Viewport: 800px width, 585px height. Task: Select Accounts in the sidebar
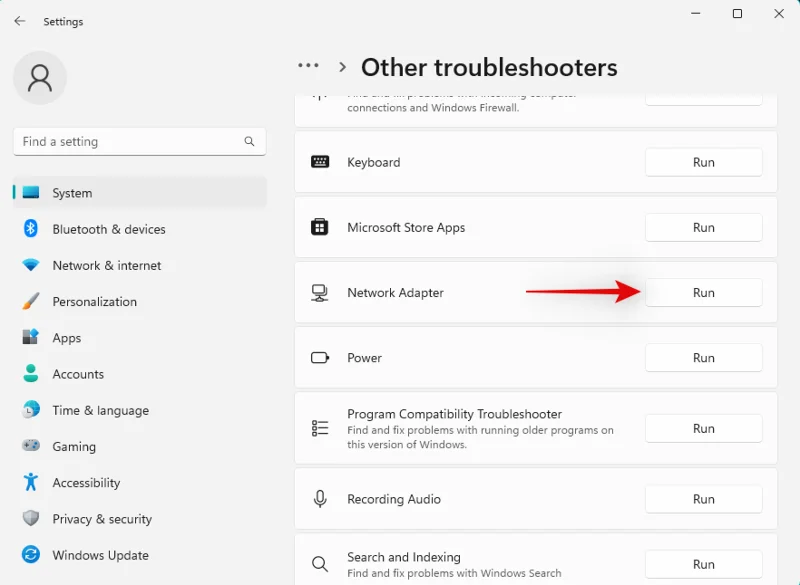[x=78, y=374]
